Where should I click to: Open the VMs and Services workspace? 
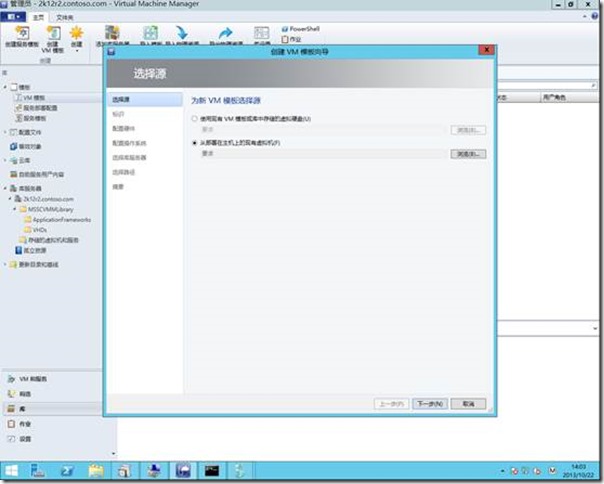tap(27, 379)
